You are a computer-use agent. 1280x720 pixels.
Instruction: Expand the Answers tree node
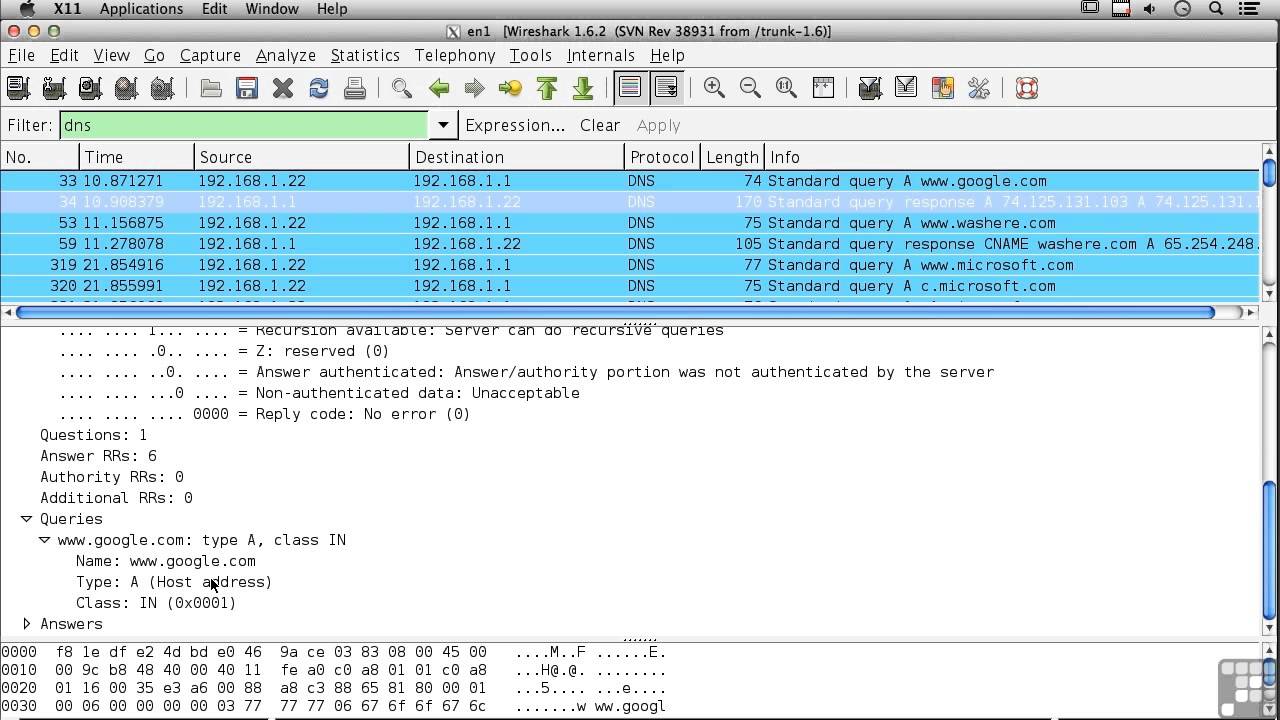27,624
